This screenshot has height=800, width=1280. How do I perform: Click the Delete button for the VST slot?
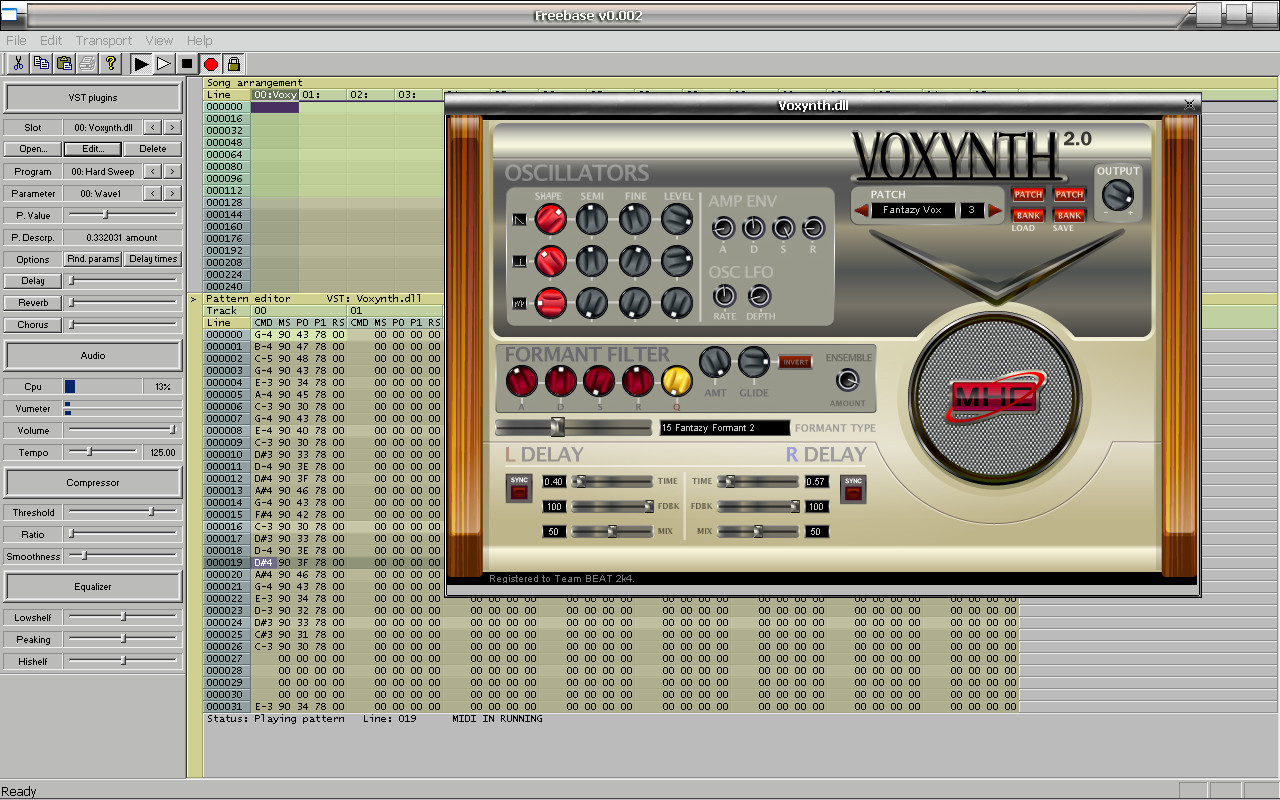153,149
